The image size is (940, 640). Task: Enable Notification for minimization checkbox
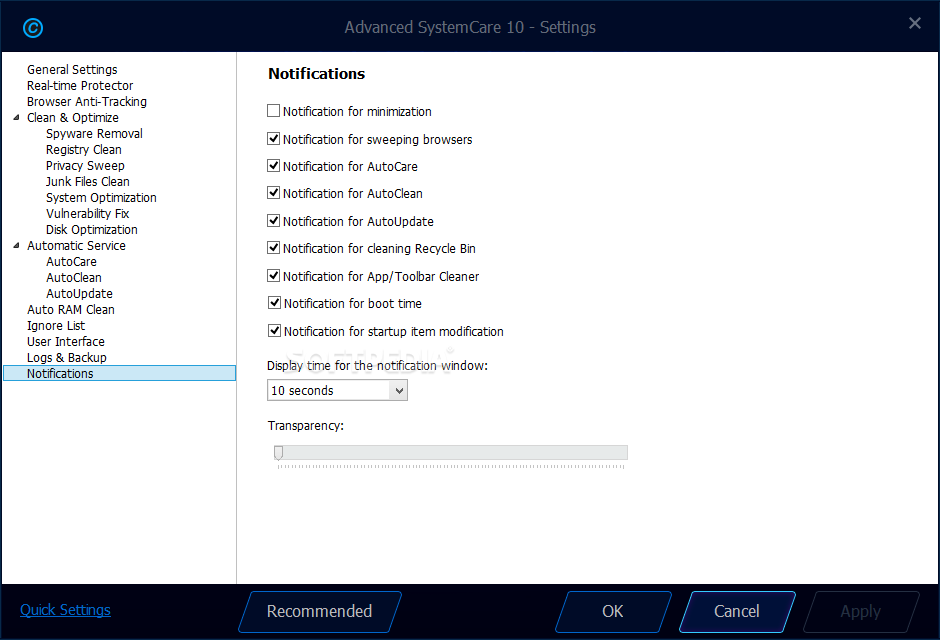tap(273, 111)
